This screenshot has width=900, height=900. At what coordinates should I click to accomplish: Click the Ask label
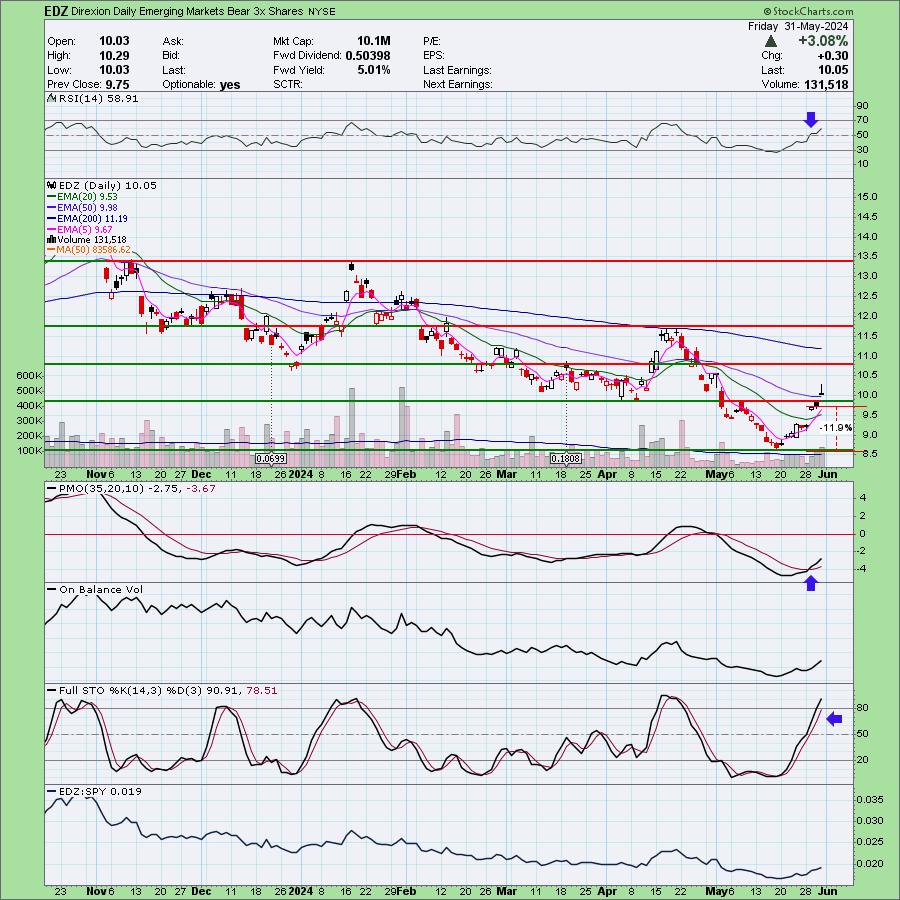click(173, 41)
